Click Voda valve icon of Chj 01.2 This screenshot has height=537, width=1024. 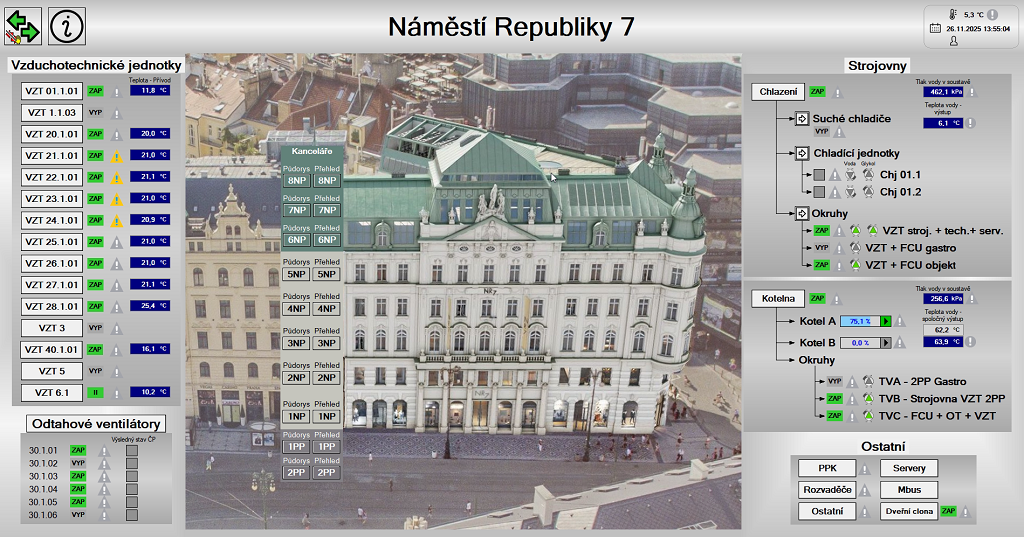(850, 191)
